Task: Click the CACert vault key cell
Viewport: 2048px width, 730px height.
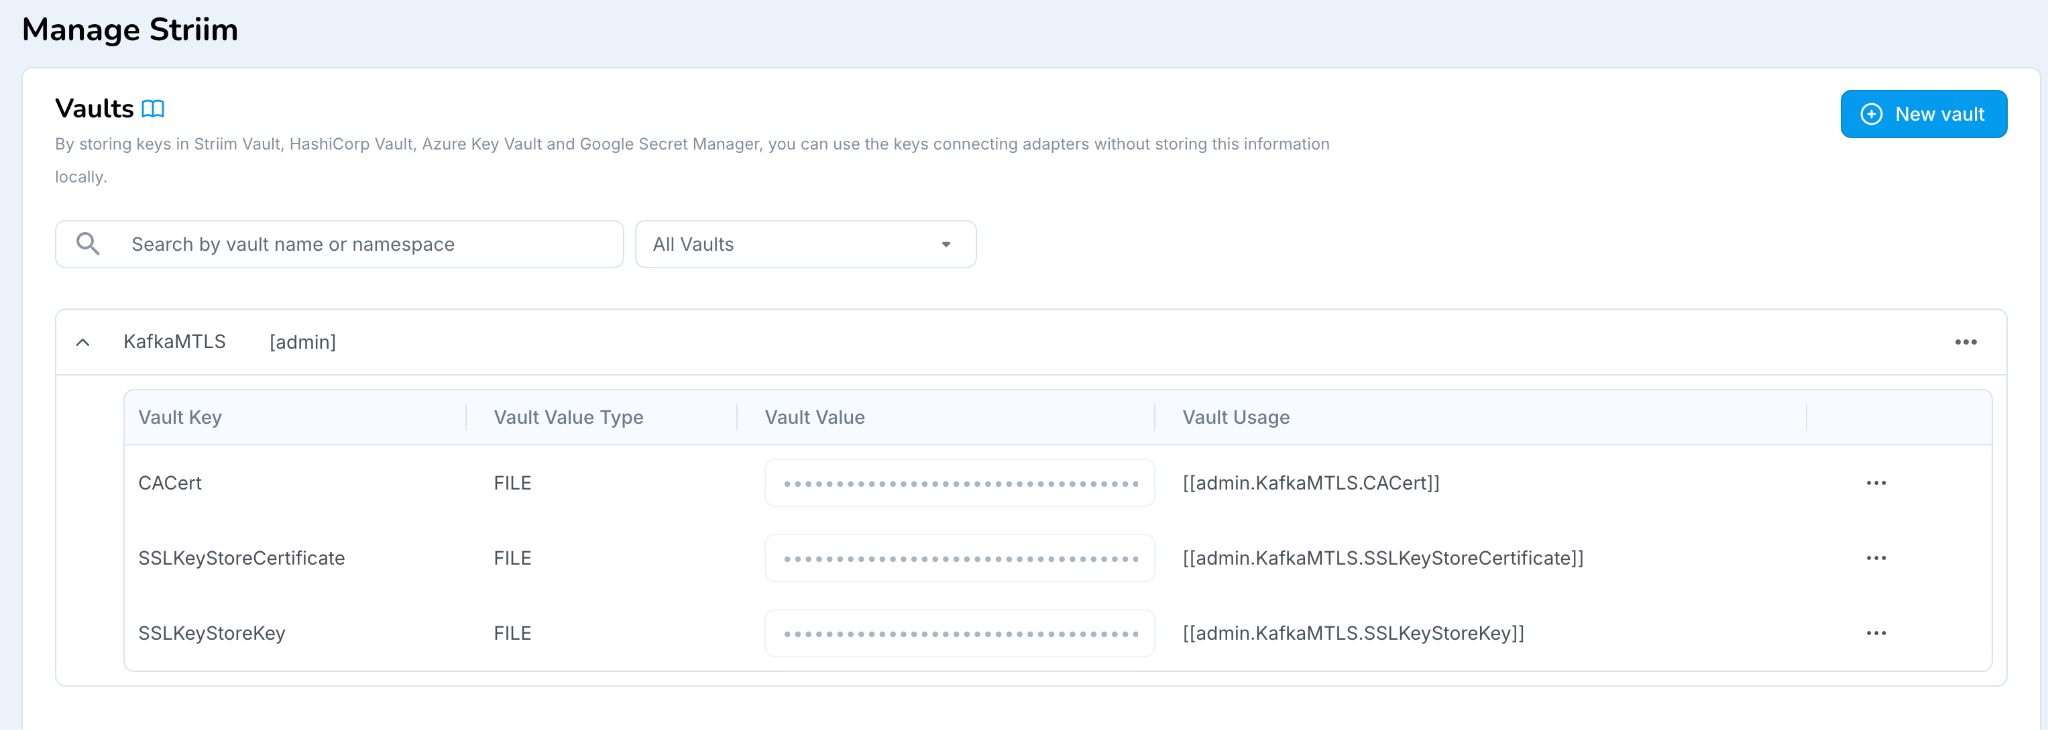Action: [x=170, y=483]
